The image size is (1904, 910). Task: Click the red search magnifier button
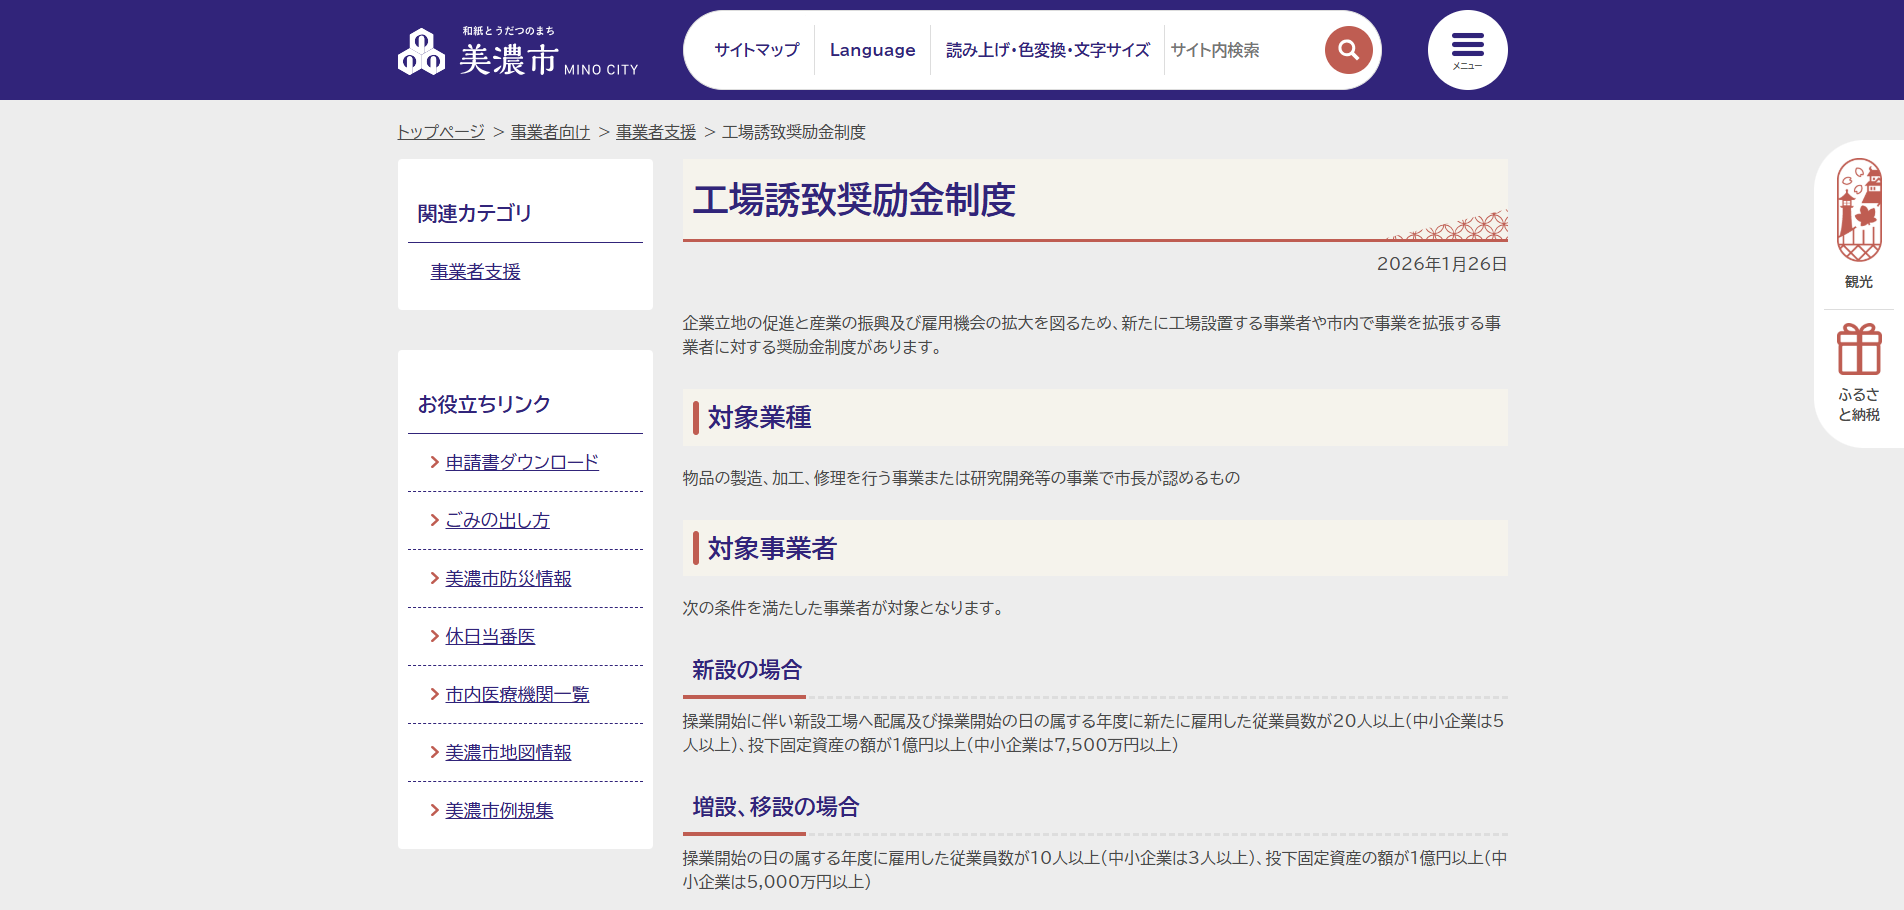coord(1348,50)
